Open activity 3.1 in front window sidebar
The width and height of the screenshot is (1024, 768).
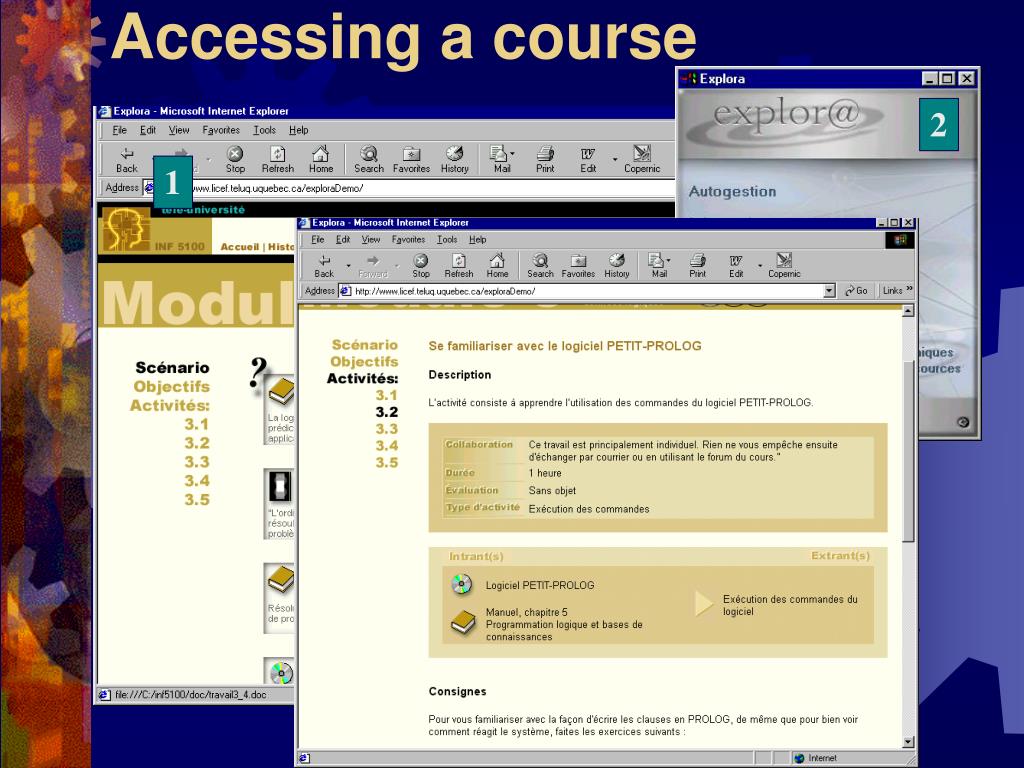tap(386, 395)
